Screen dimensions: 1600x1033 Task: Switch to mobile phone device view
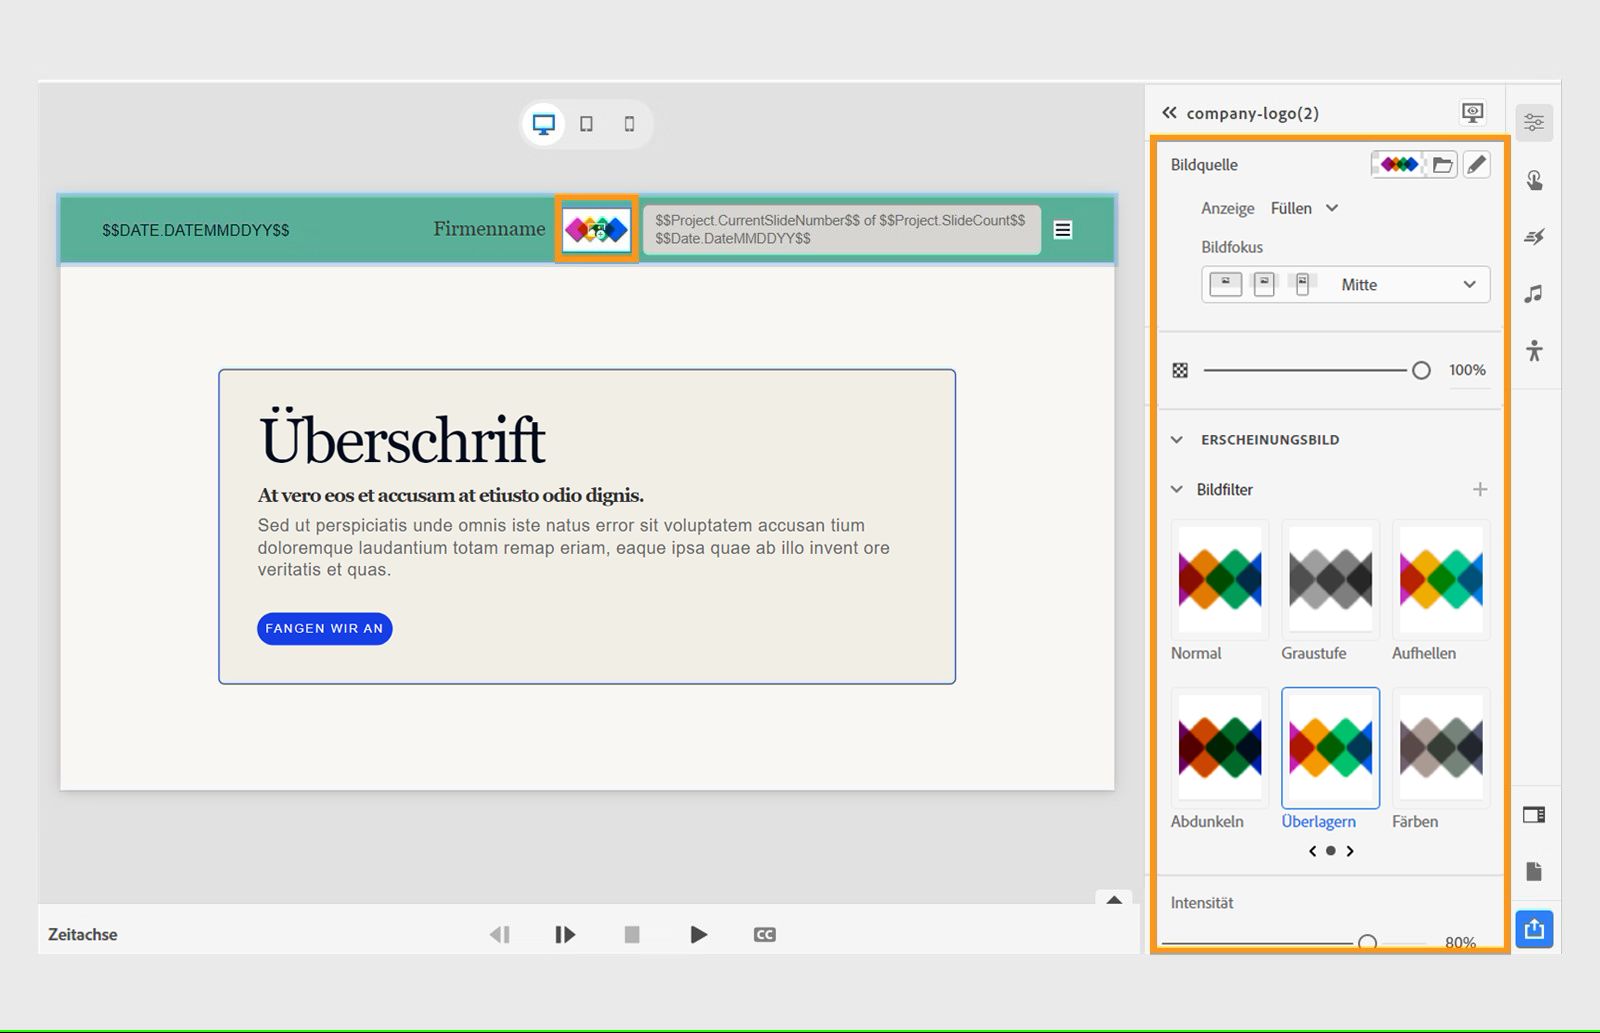[x=629, y=124]
